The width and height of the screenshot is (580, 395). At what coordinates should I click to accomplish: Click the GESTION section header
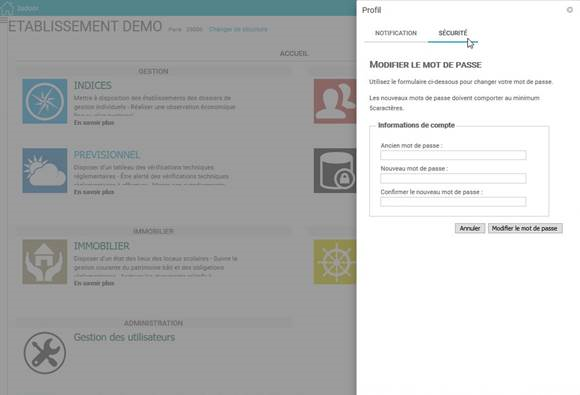pos(153,71)
